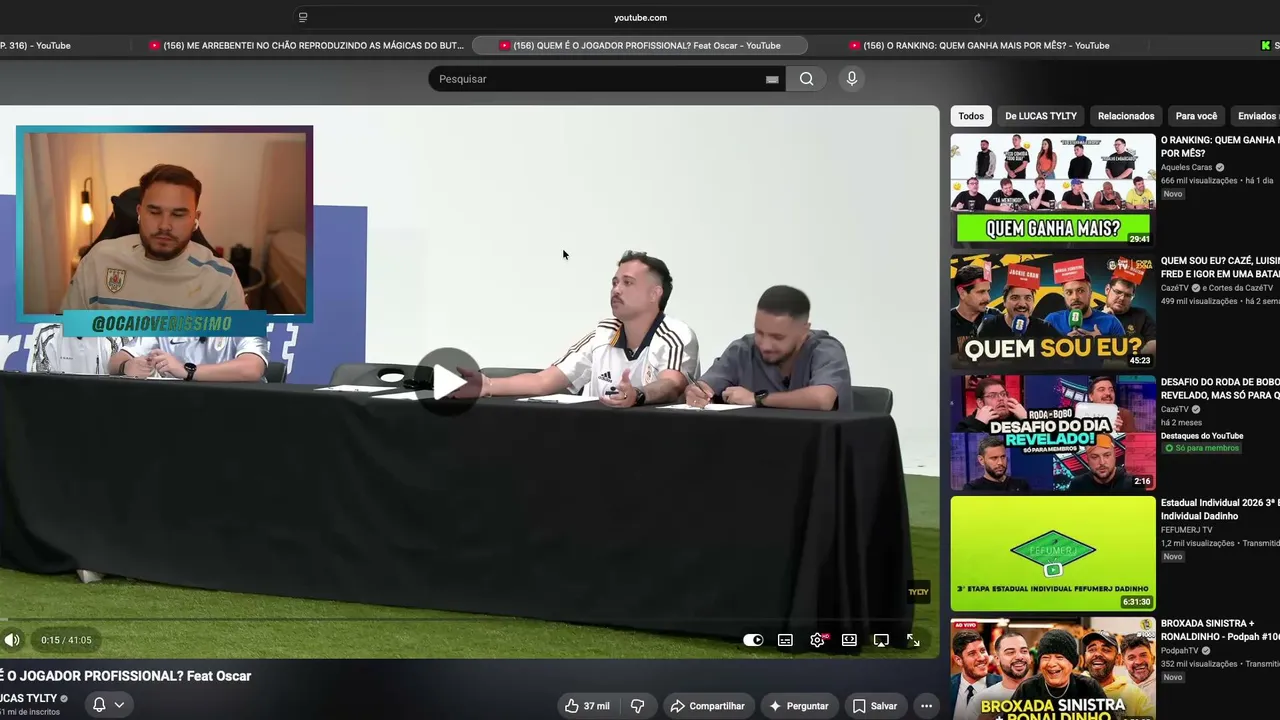The width and height of the screenshot is (1280, 720).
Task: Open the Estadual Individual 2026 video title
Action: tap(1220, 509)
